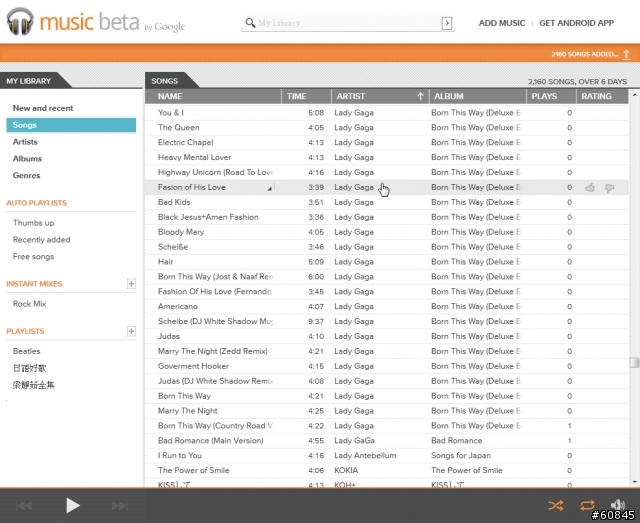Click the Bad Romance album cell
640x523 pixels.
tap(456, 441)
